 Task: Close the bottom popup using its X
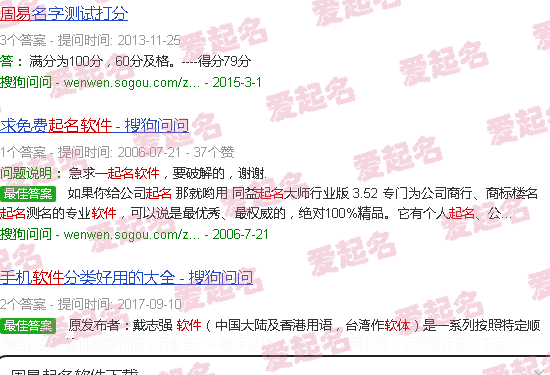pyautogui.click(x=539, y=372)
